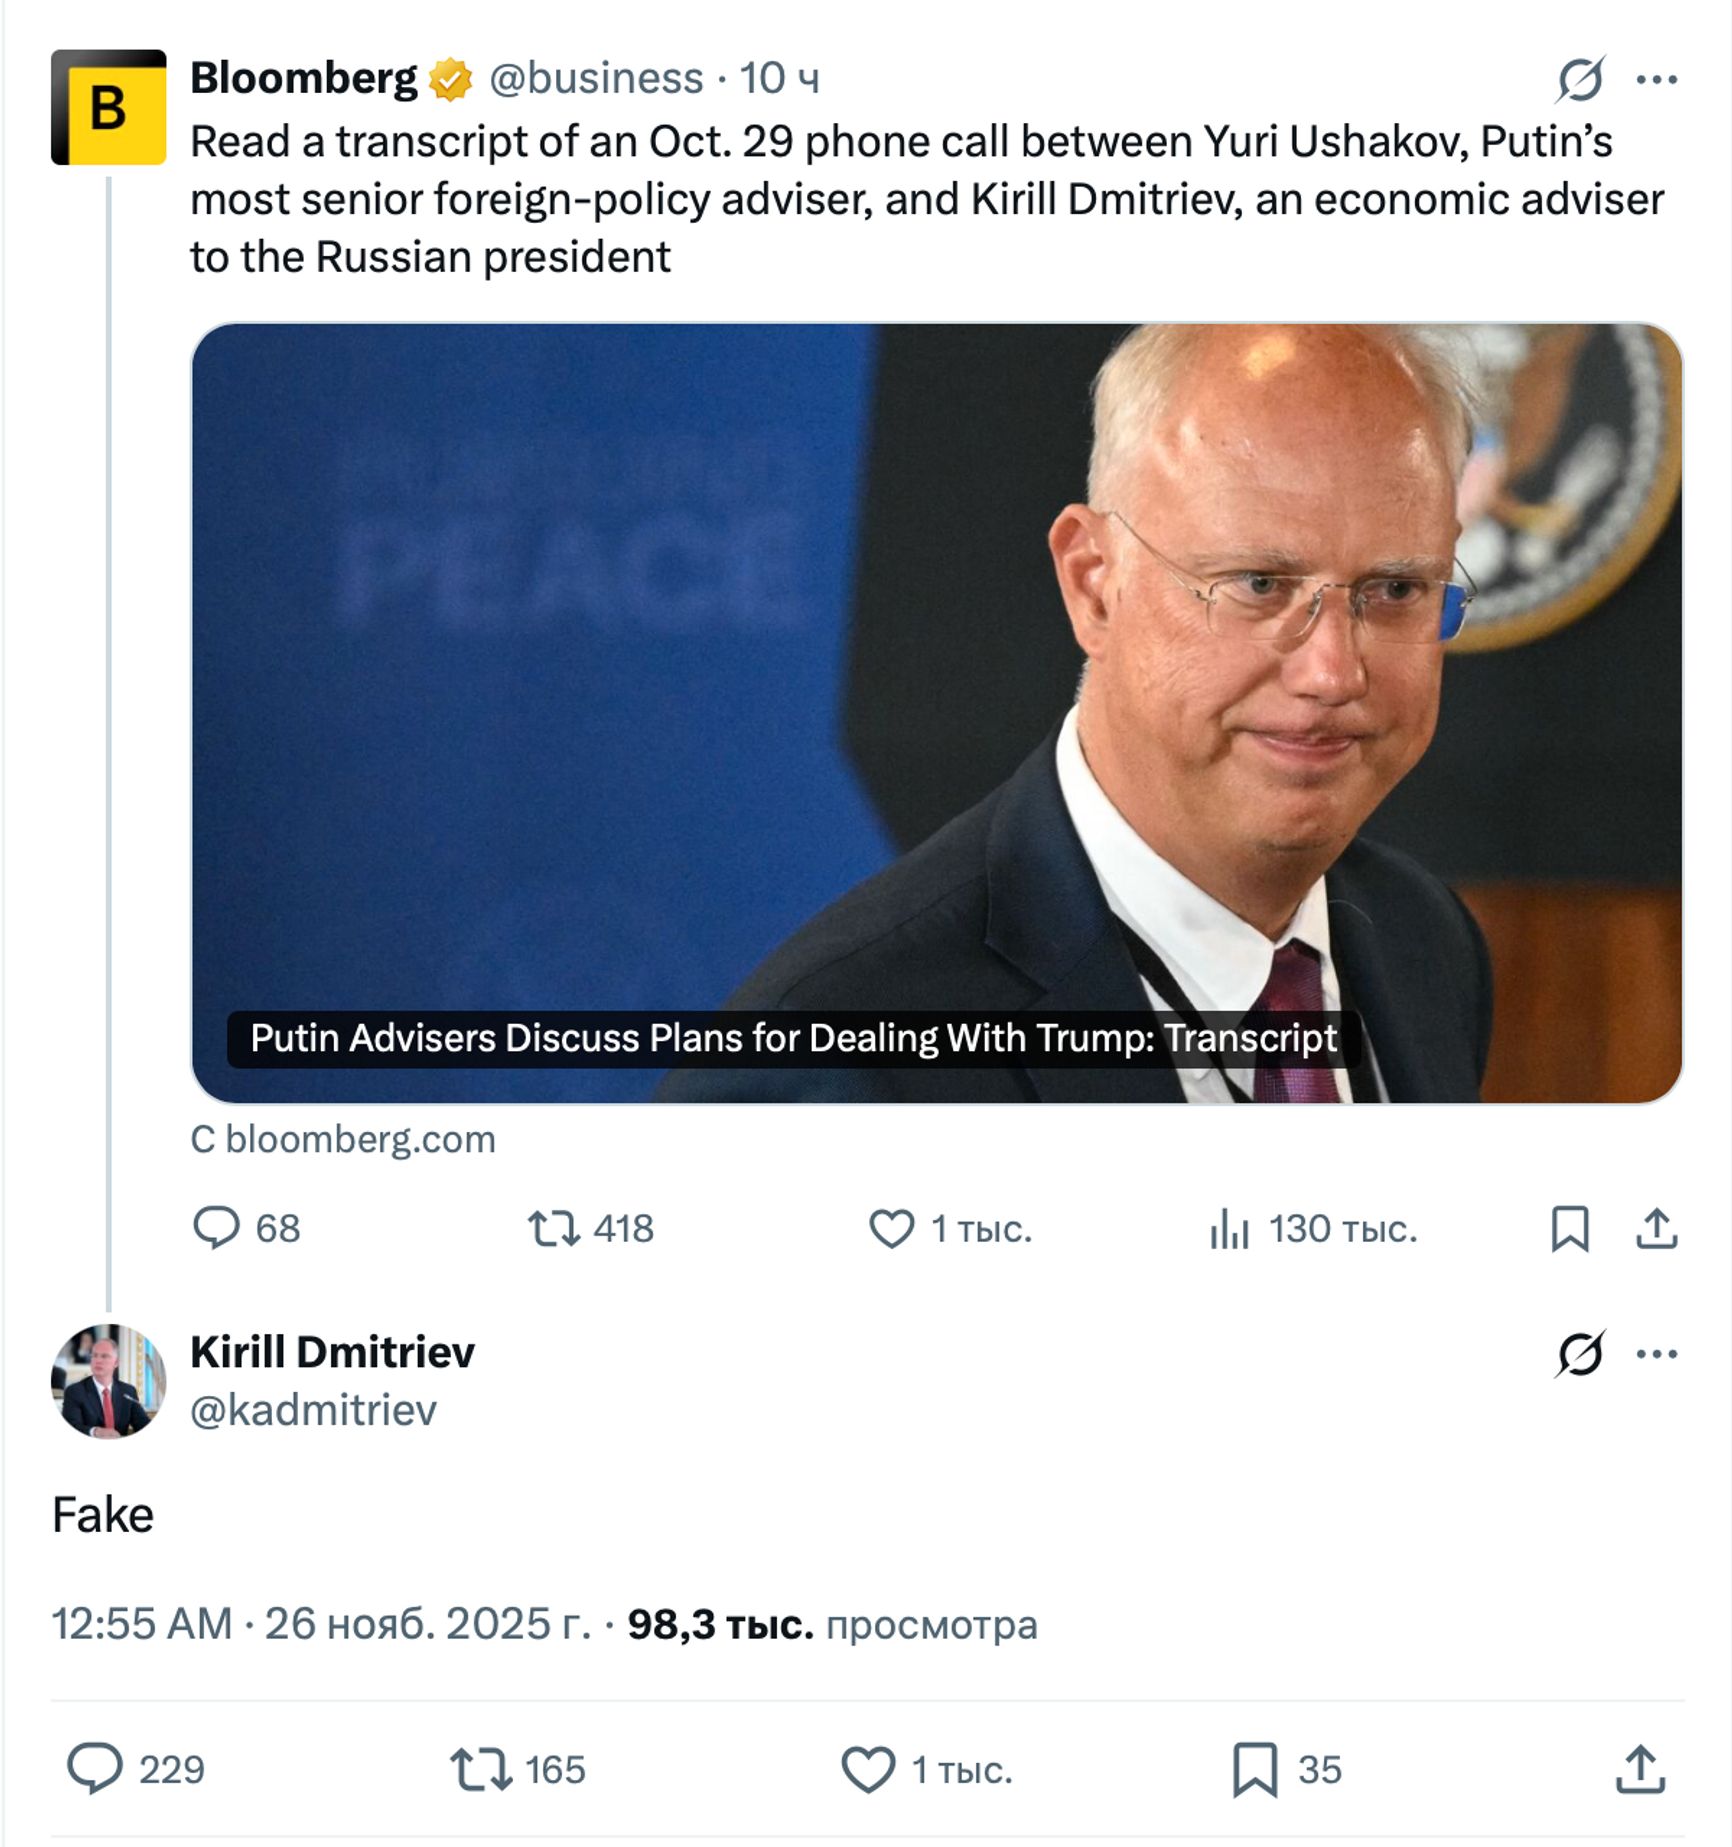View analytics of 130 тыс. views

(x=1230, y=1227)
